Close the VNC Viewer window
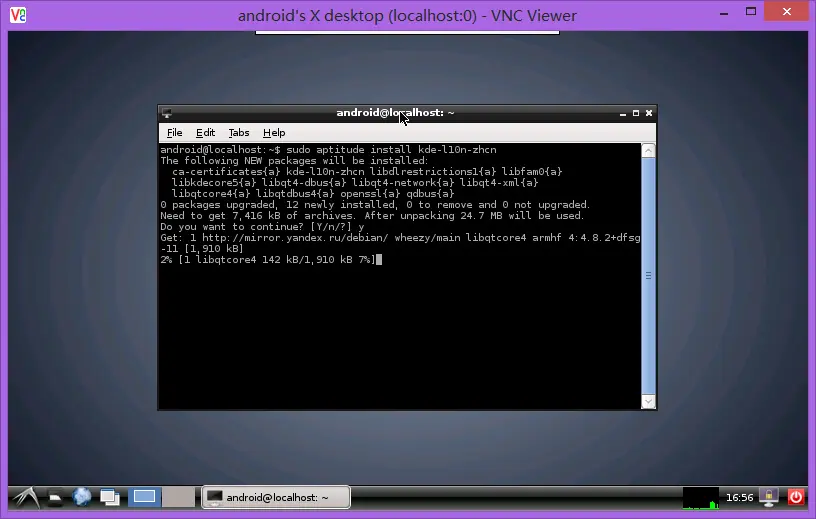The image size is (816, 519). click(786, 11)
